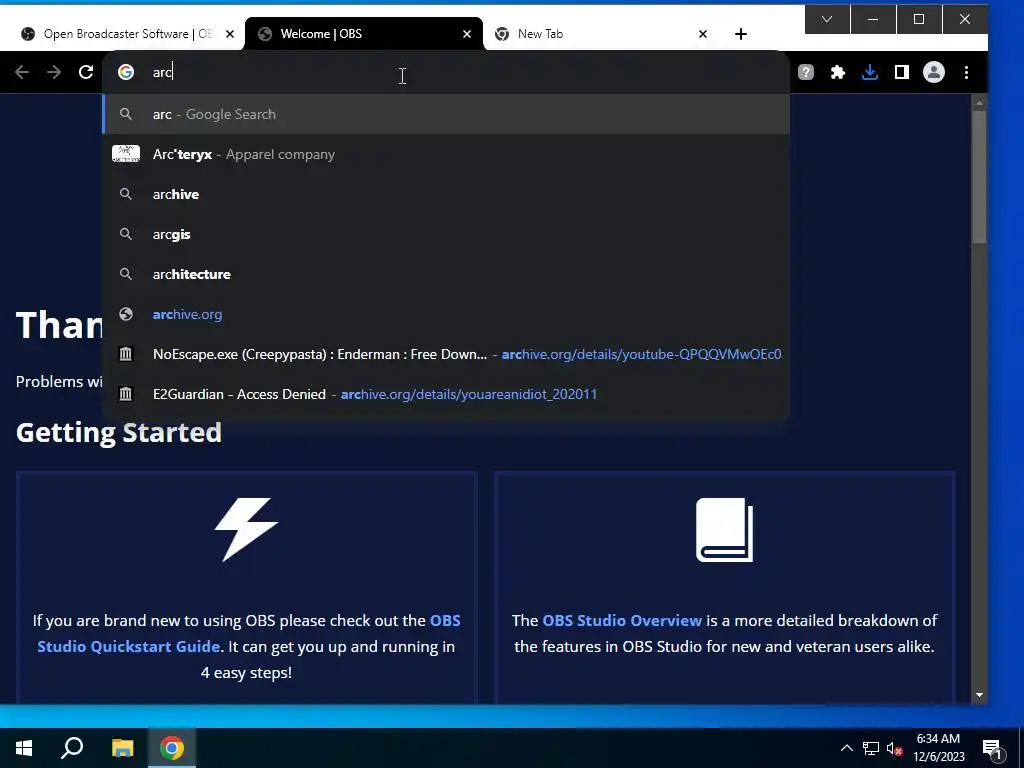Click the Arc'teryx logo thumbnail
Viewport: 1024px width, 768px height.
click(x=126, y=154)
